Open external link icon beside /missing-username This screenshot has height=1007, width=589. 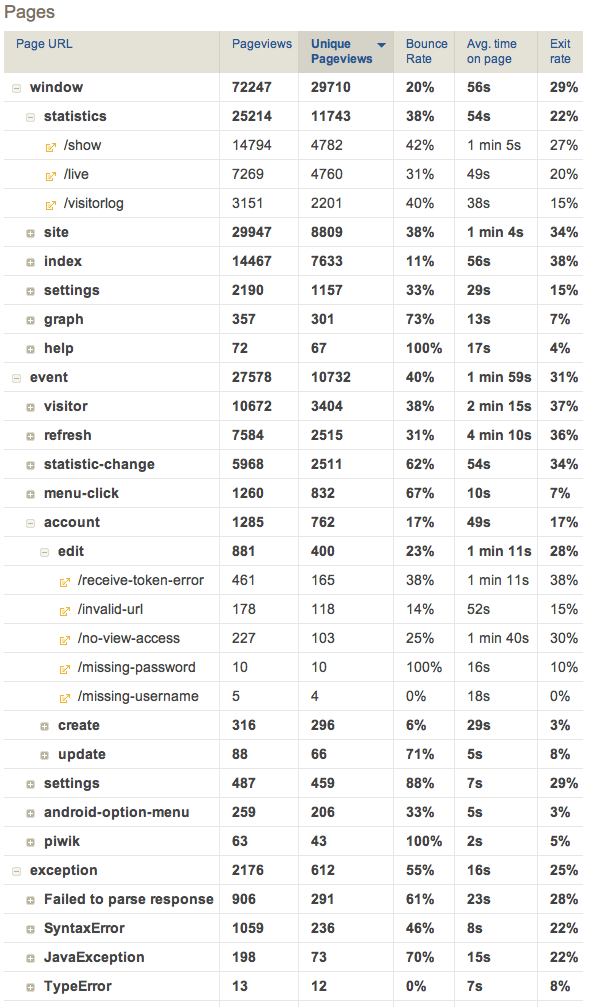click(65, 697)
